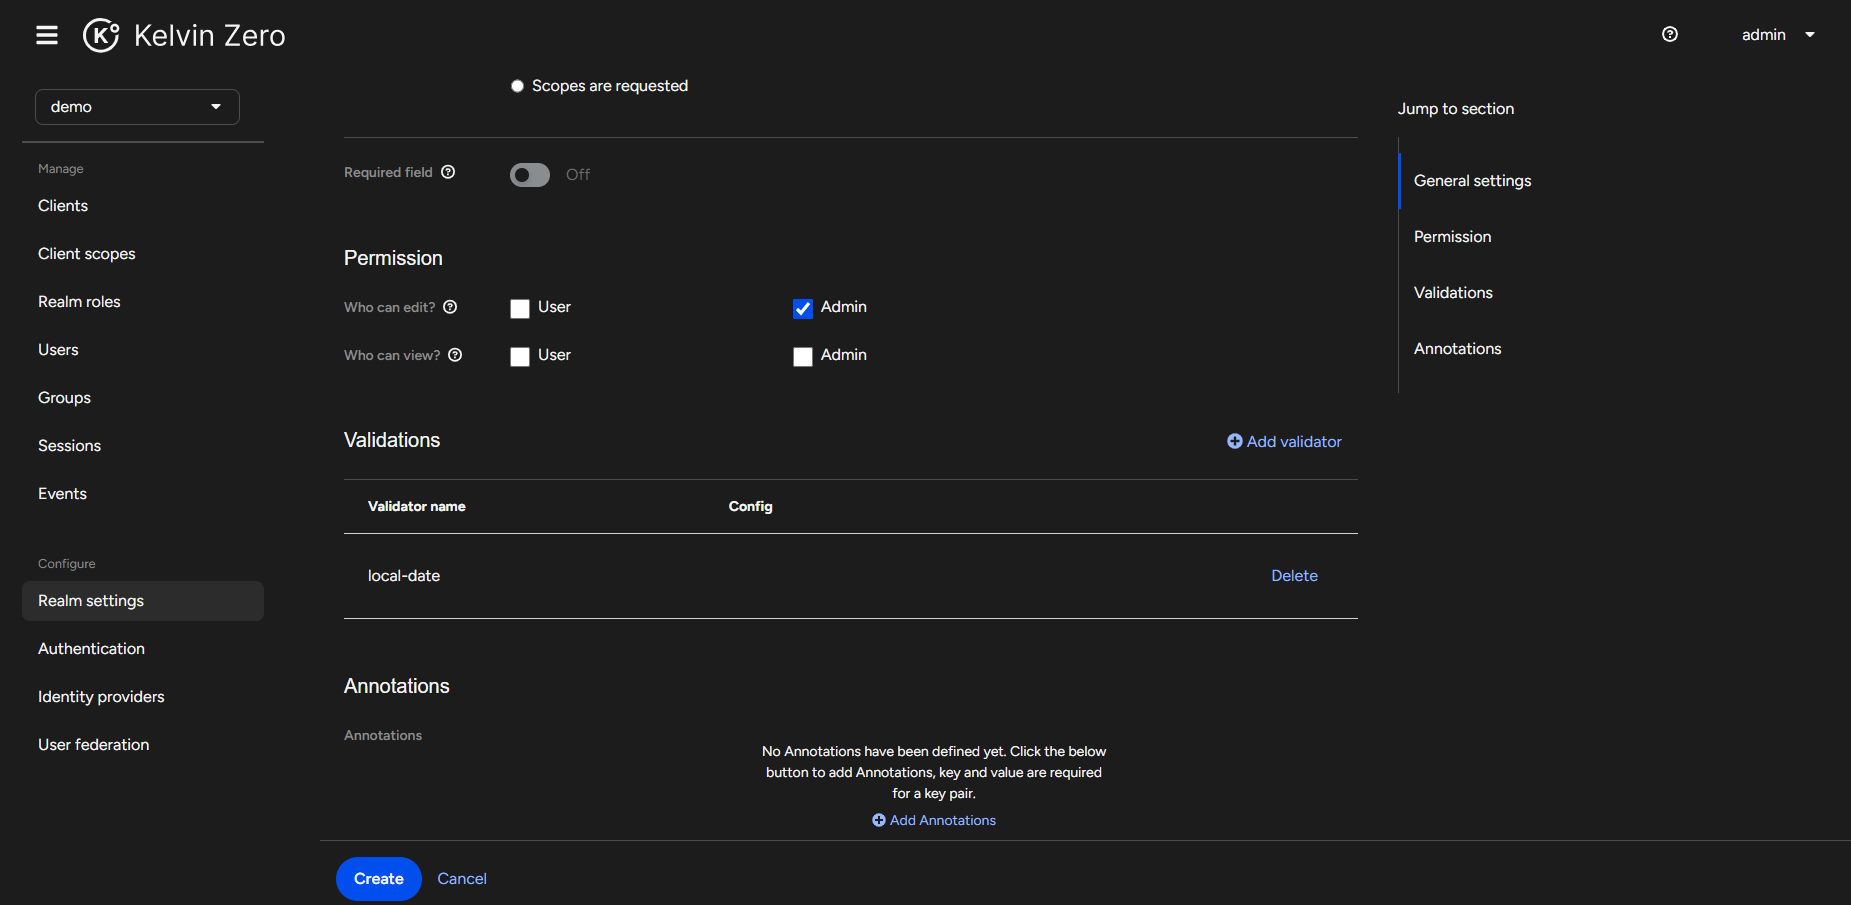Click the Create button
The height and width of the screenshot is (905, 1851).
[x=378, y=878]
